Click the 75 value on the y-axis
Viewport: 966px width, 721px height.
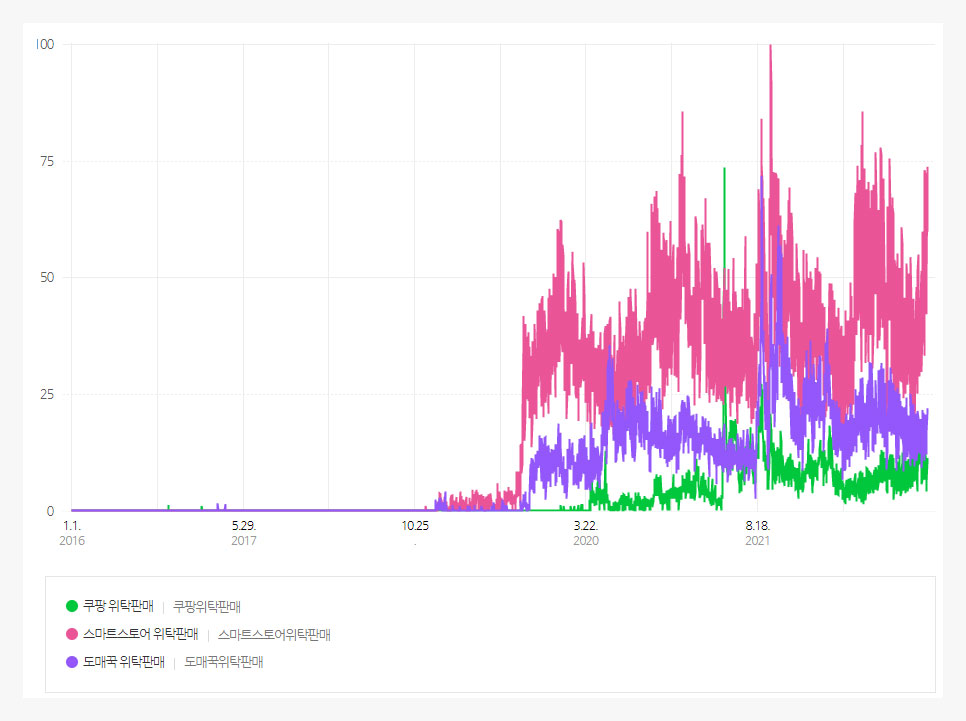(47, 161)
